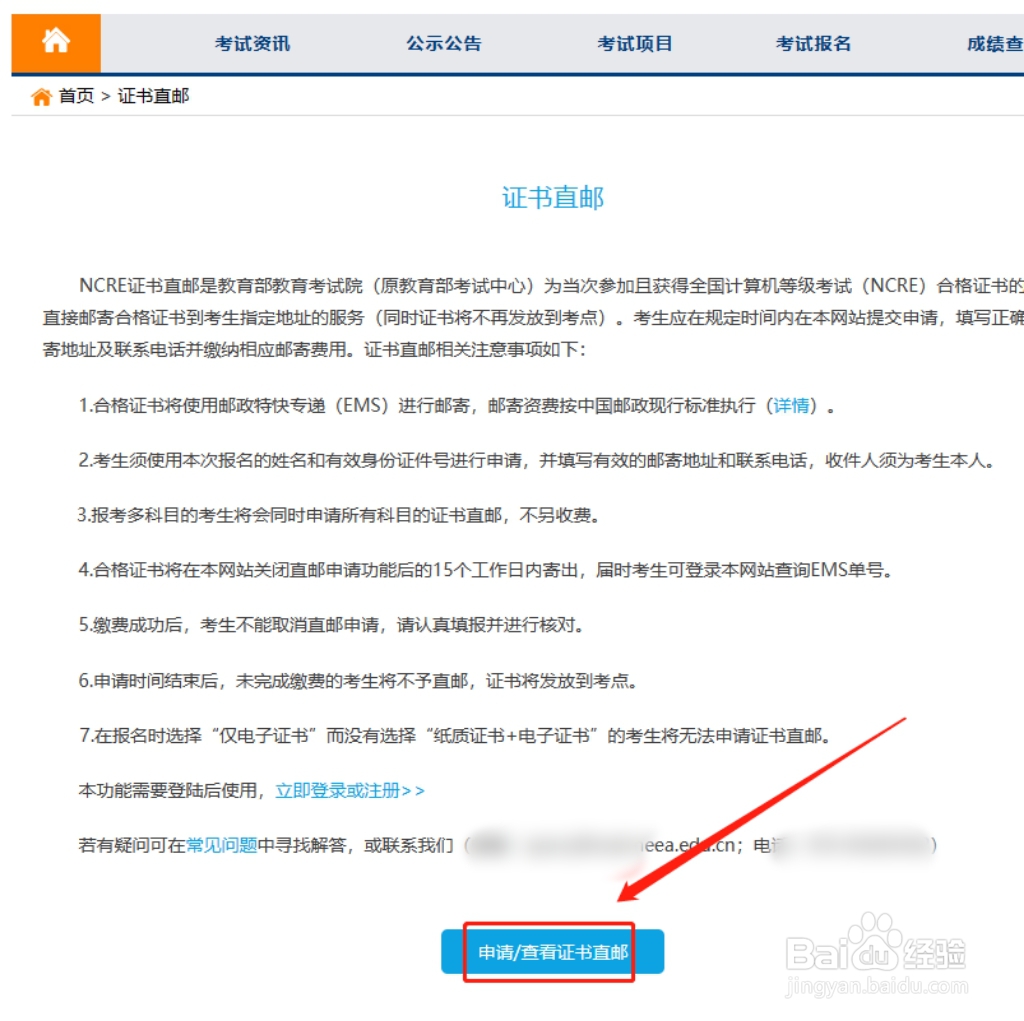1024x1021 pixels.
Task: Select 证书直邮 in the breadcrumb
Action: click(152, 96)
